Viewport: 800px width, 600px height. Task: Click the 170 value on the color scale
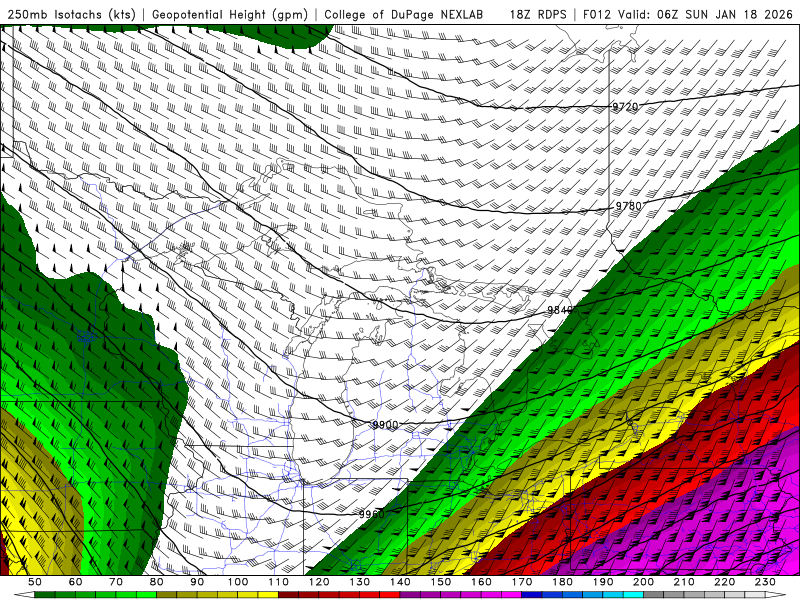tap(521, 582)
